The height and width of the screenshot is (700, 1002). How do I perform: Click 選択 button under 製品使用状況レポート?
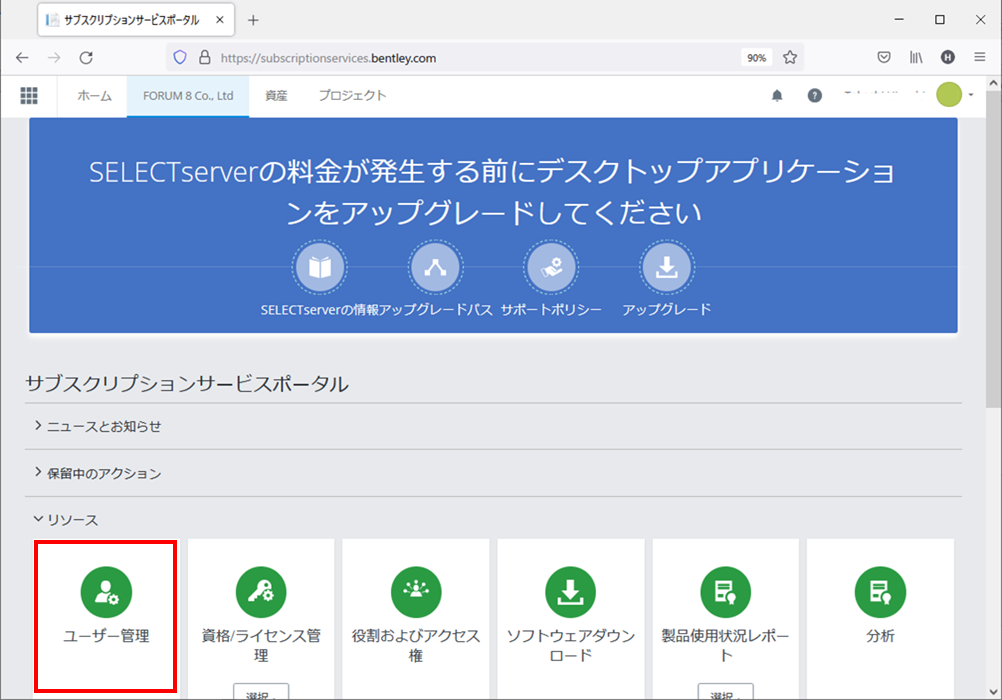725,692
